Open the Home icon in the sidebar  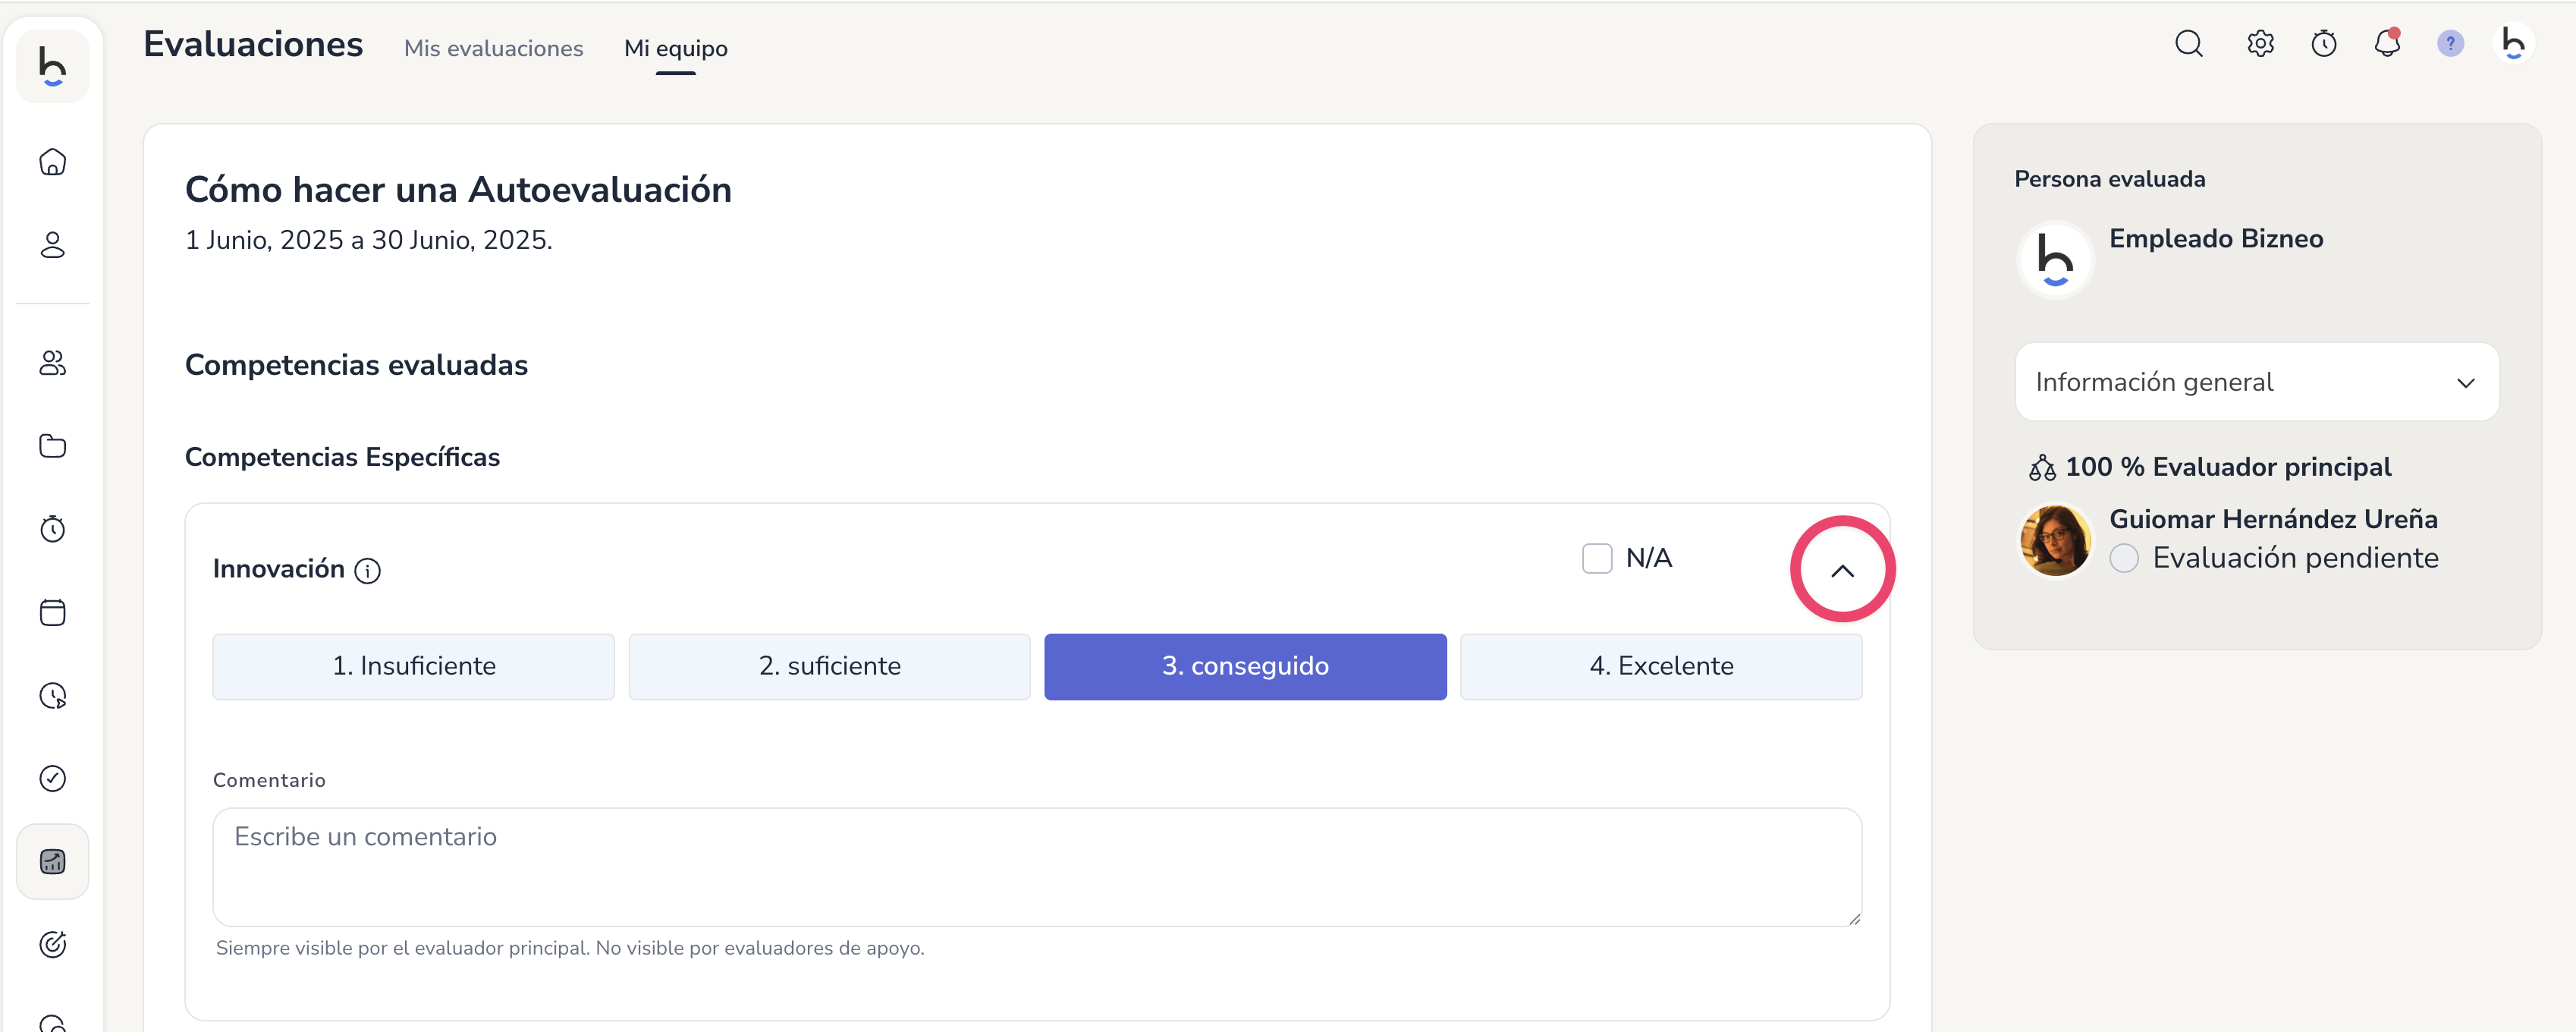pyautogui.click(x=52, y=162)
